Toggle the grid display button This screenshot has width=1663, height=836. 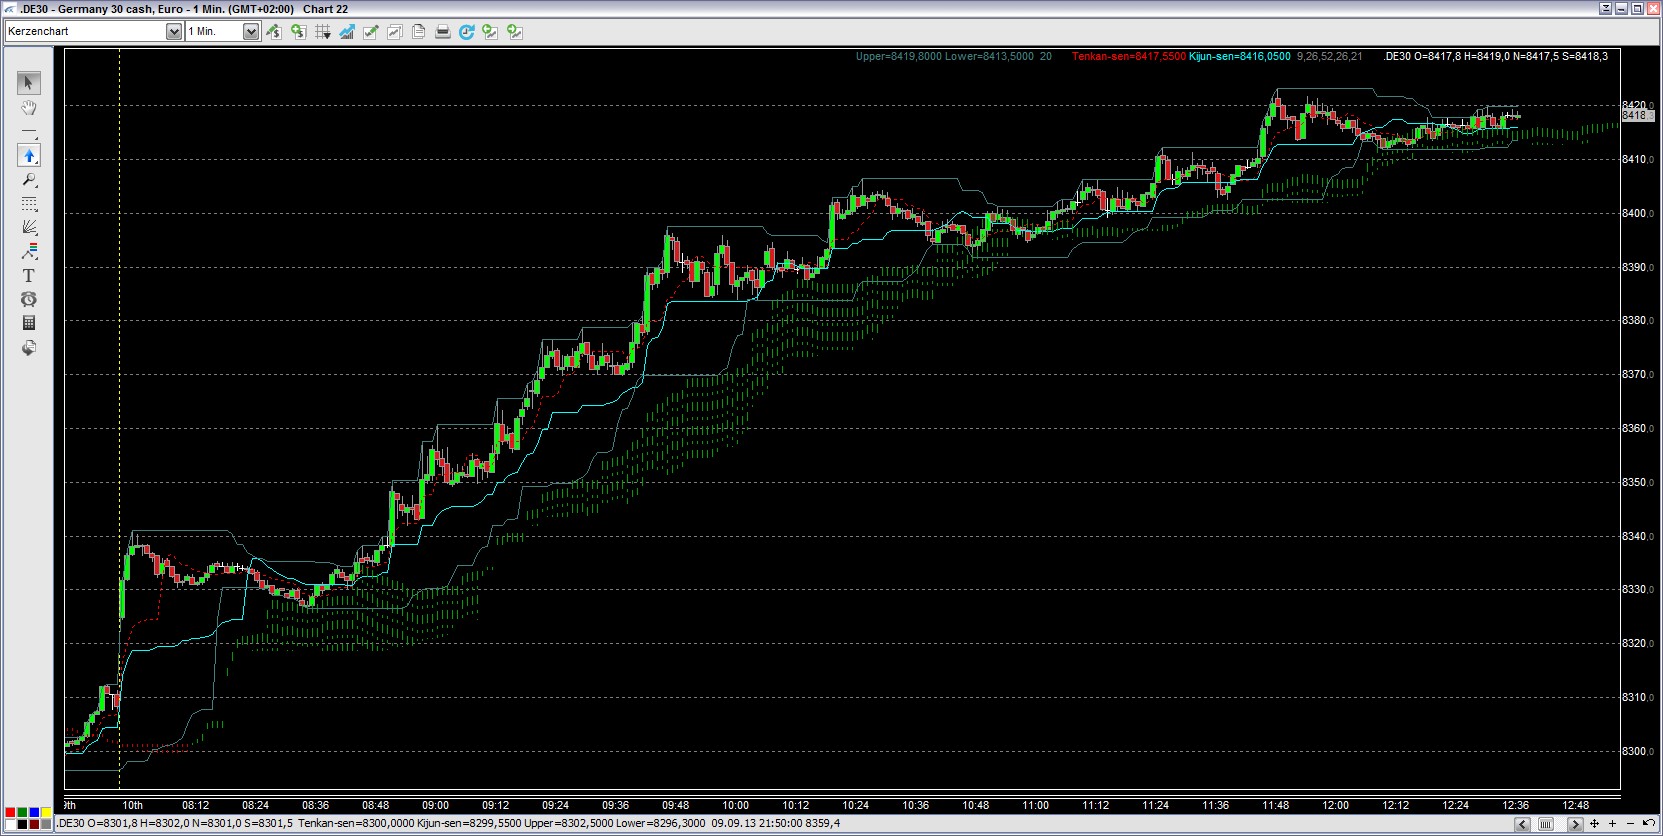(323, 32)
